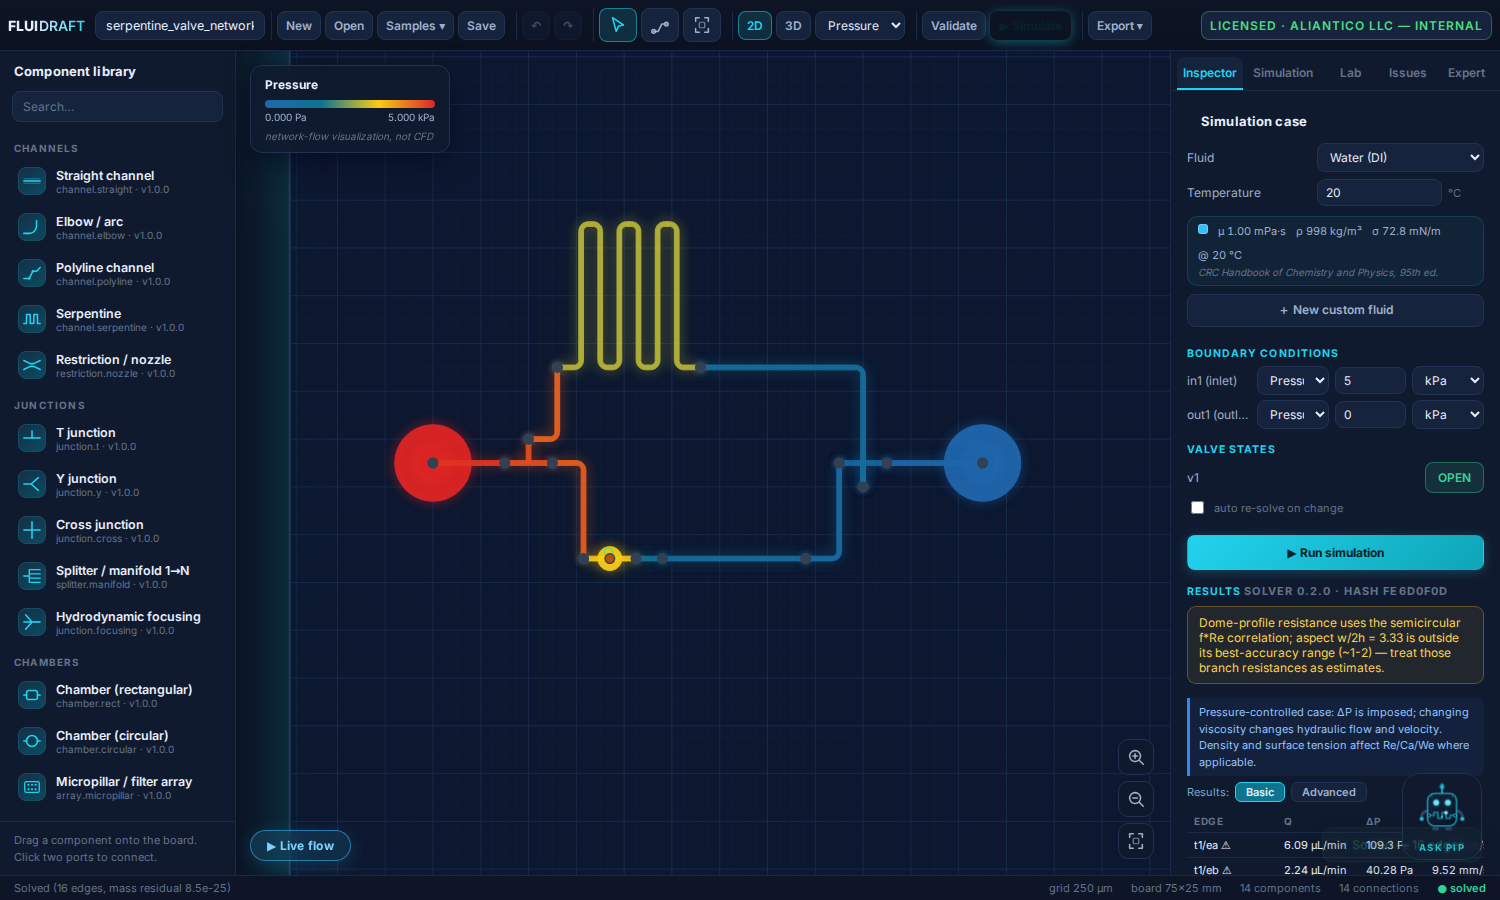The width and height of the screenshot is (1500, 900).
Task: Open the Samples dropdown menu
Action: click(x=415, y=25)
